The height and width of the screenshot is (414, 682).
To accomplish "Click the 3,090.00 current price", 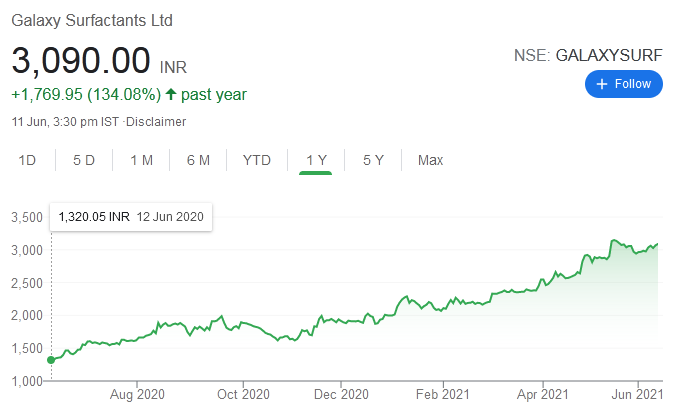I will point(81,60).
